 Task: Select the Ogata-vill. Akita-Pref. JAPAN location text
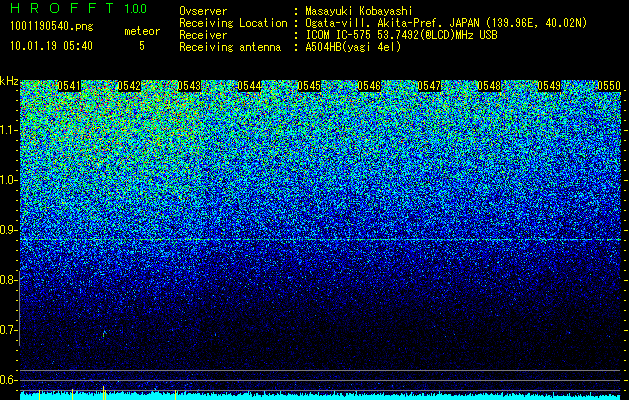(x=446, y=23)
